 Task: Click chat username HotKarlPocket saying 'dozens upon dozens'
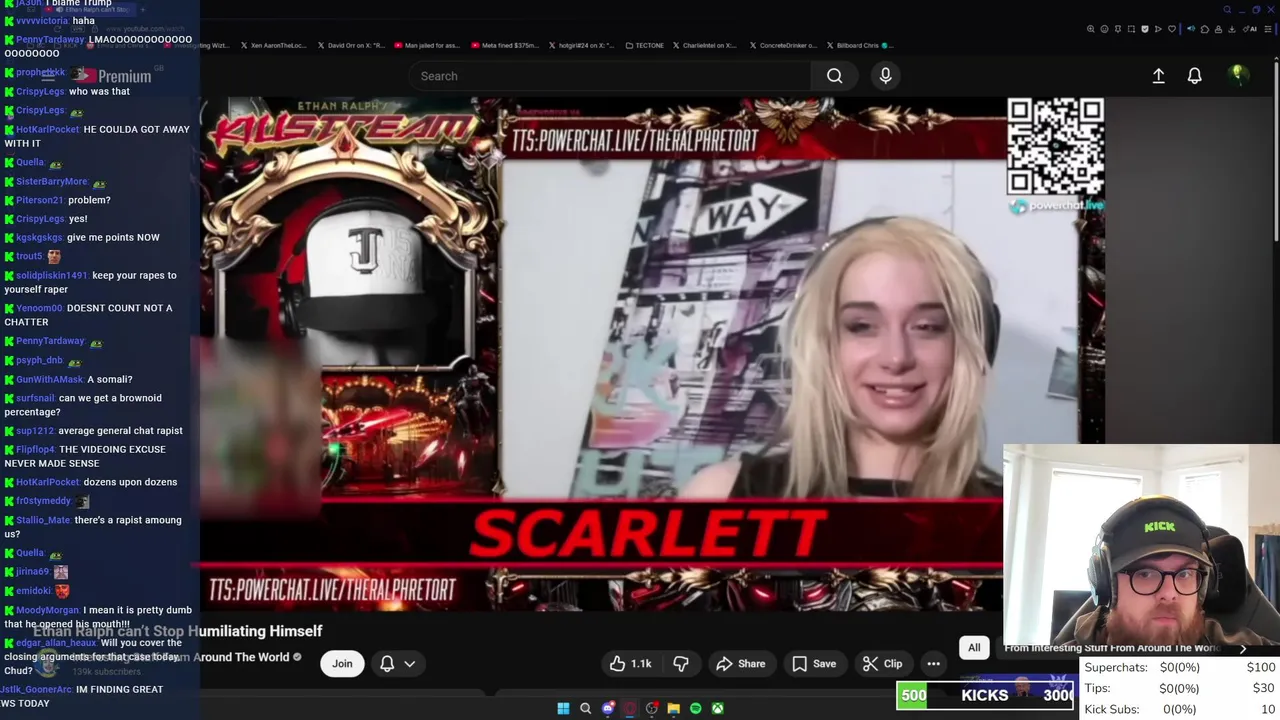coord(48,482)
